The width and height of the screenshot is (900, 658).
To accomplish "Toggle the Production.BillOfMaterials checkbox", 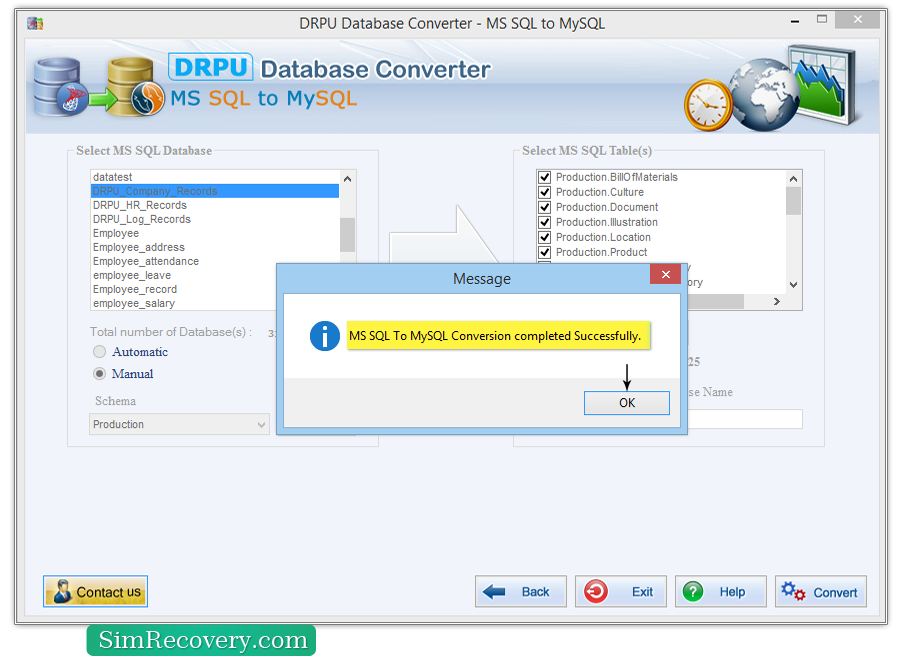I will click(x=544, y=177).
